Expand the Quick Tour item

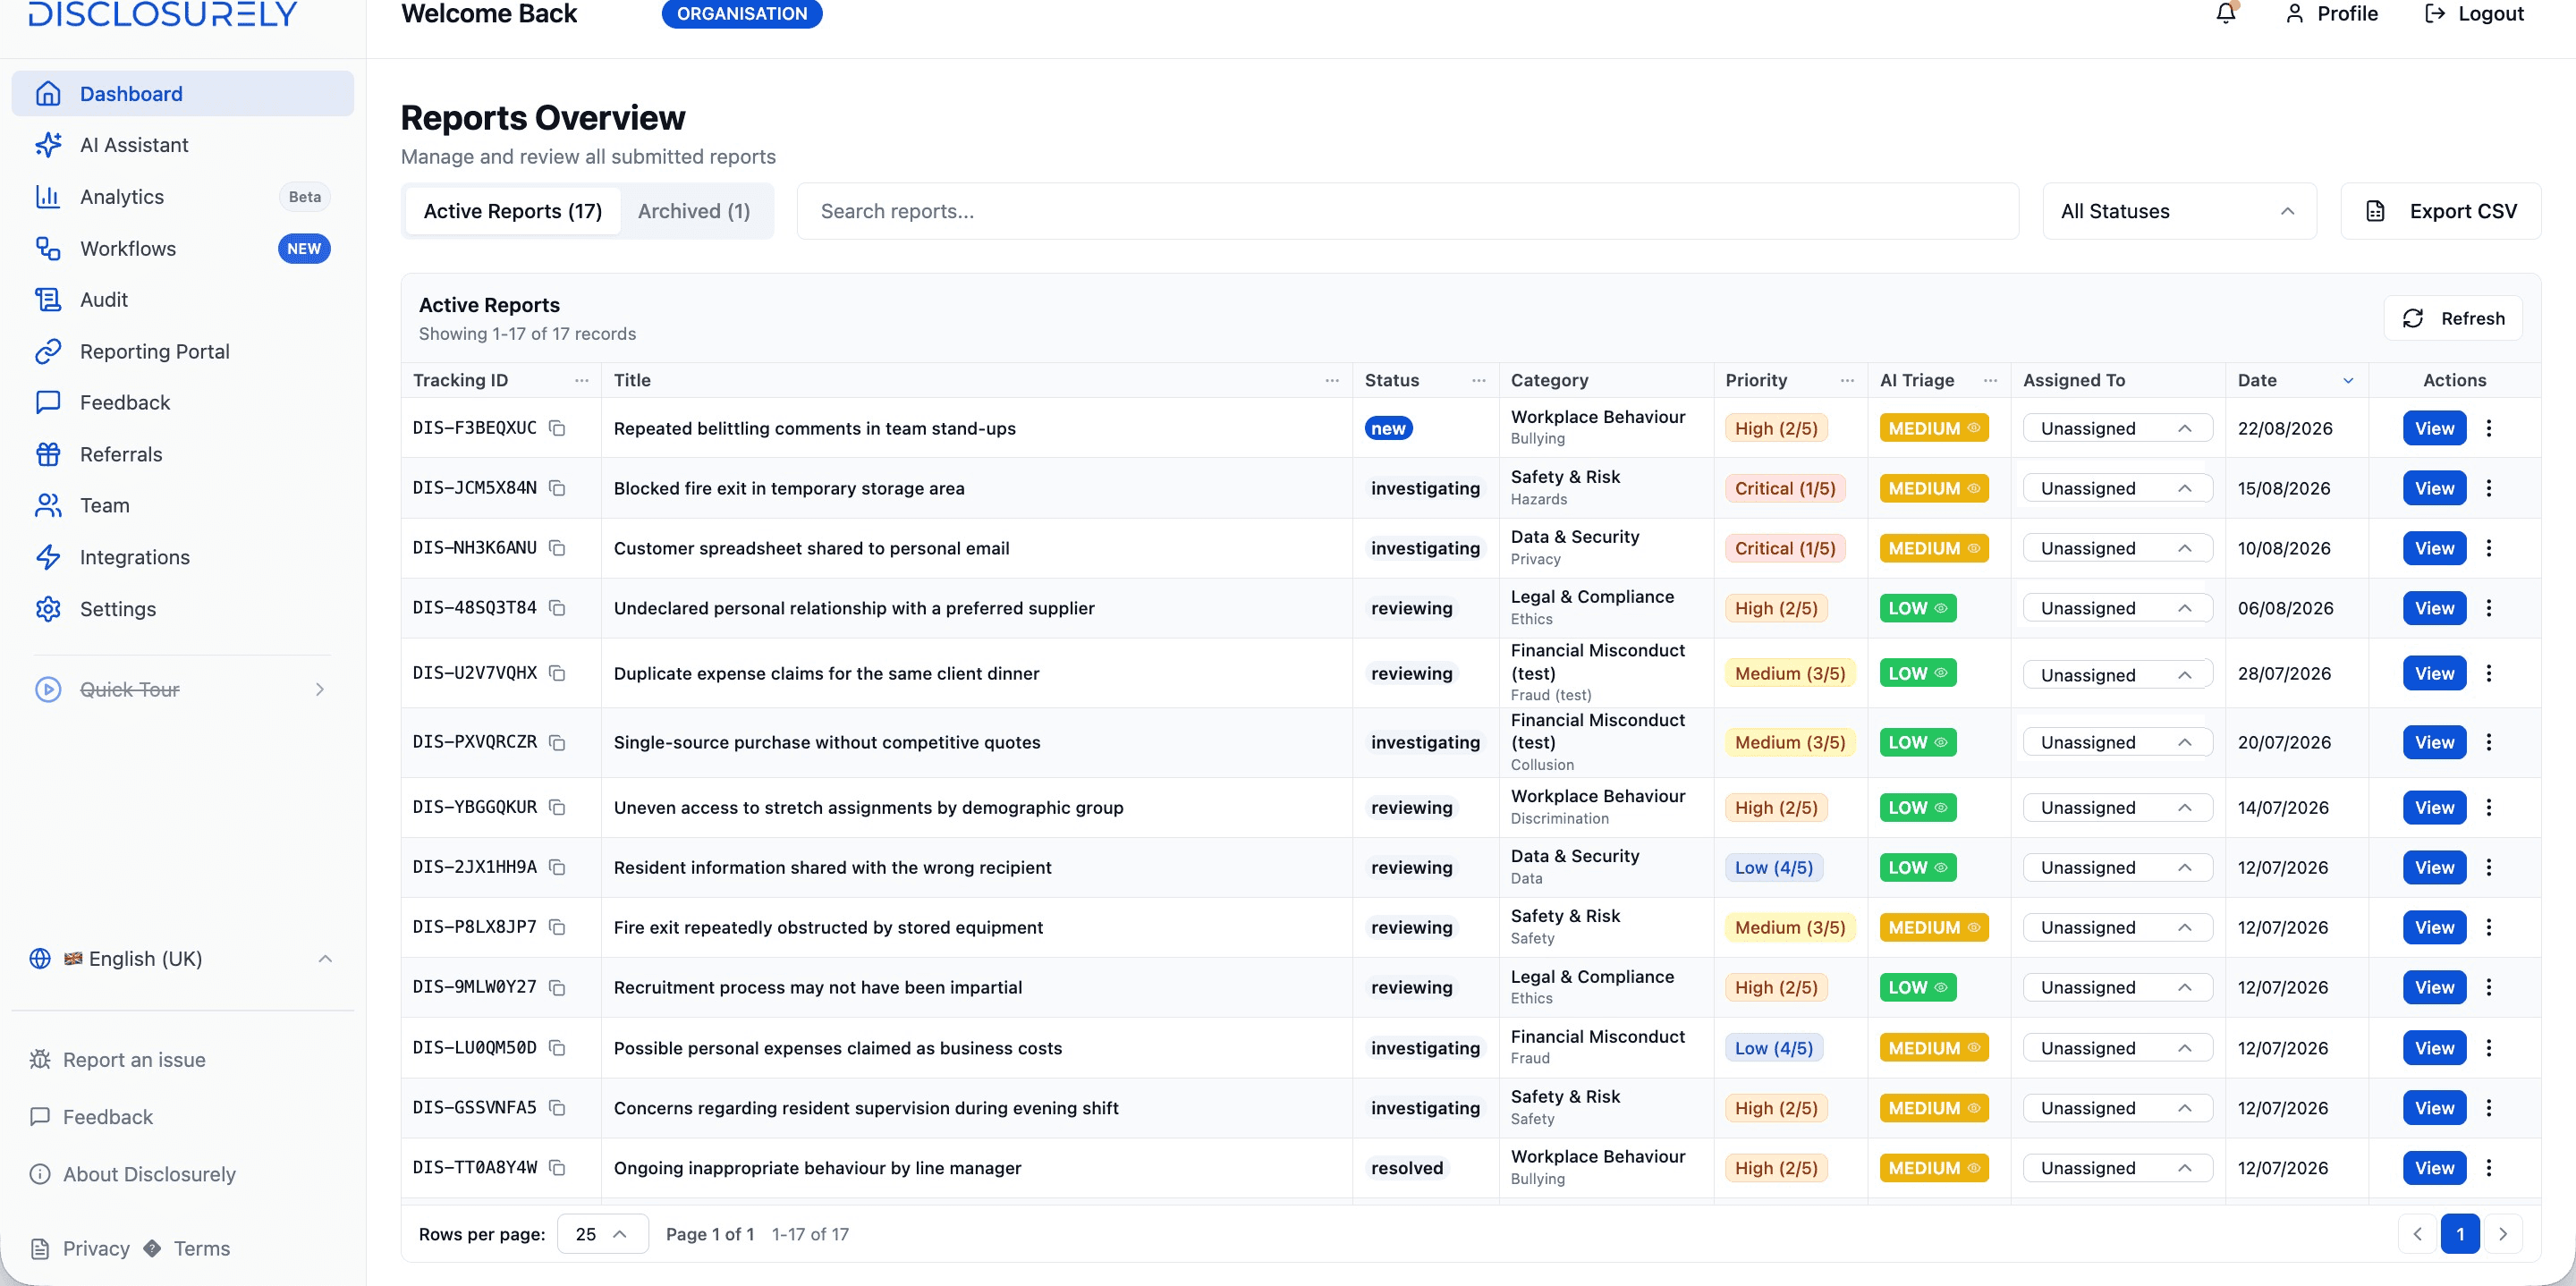click(182, 689)
